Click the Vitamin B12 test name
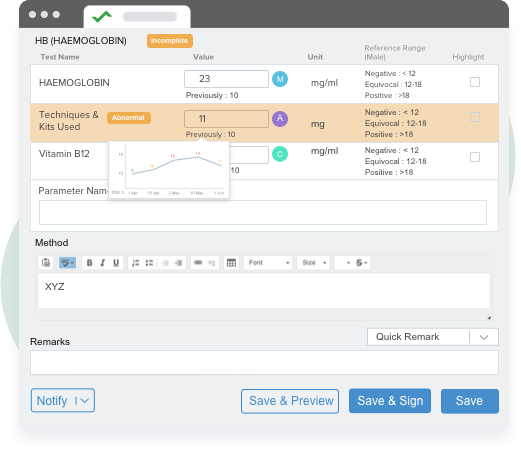Image resolution: width=521 pixels, height=451 pixels. [64, 154]
